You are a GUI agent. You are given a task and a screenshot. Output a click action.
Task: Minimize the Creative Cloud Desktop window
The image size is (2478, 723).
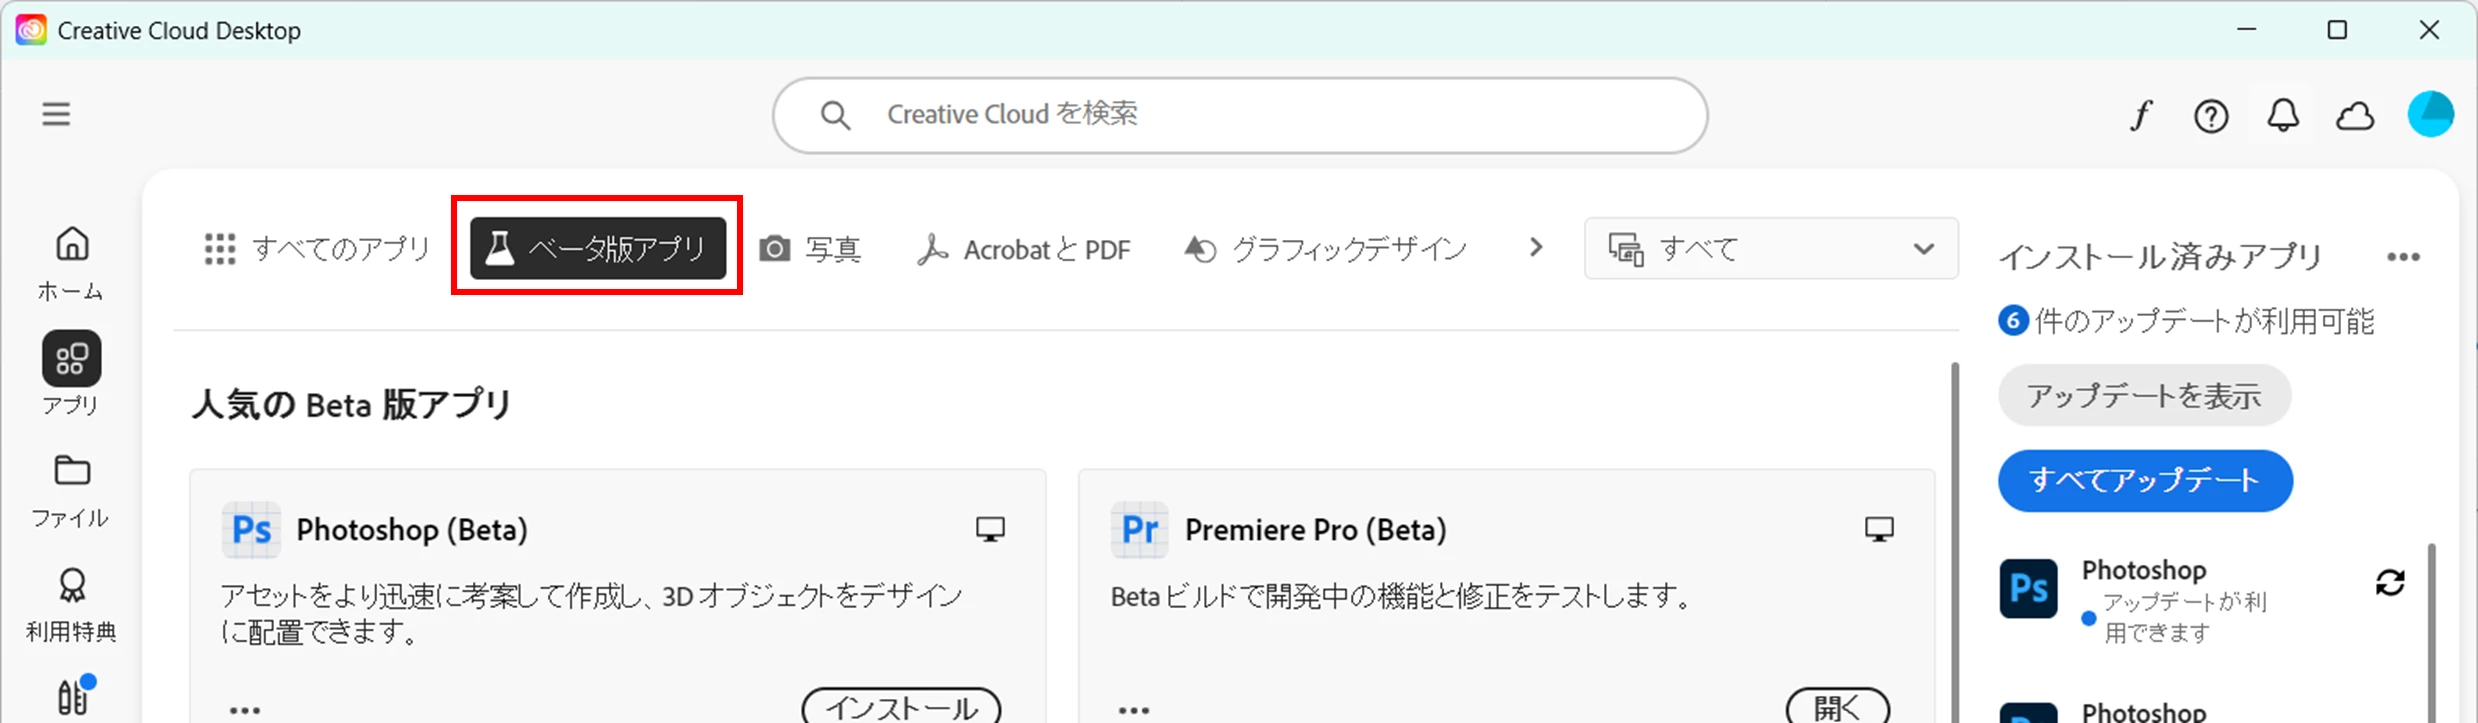[2247, 30]
